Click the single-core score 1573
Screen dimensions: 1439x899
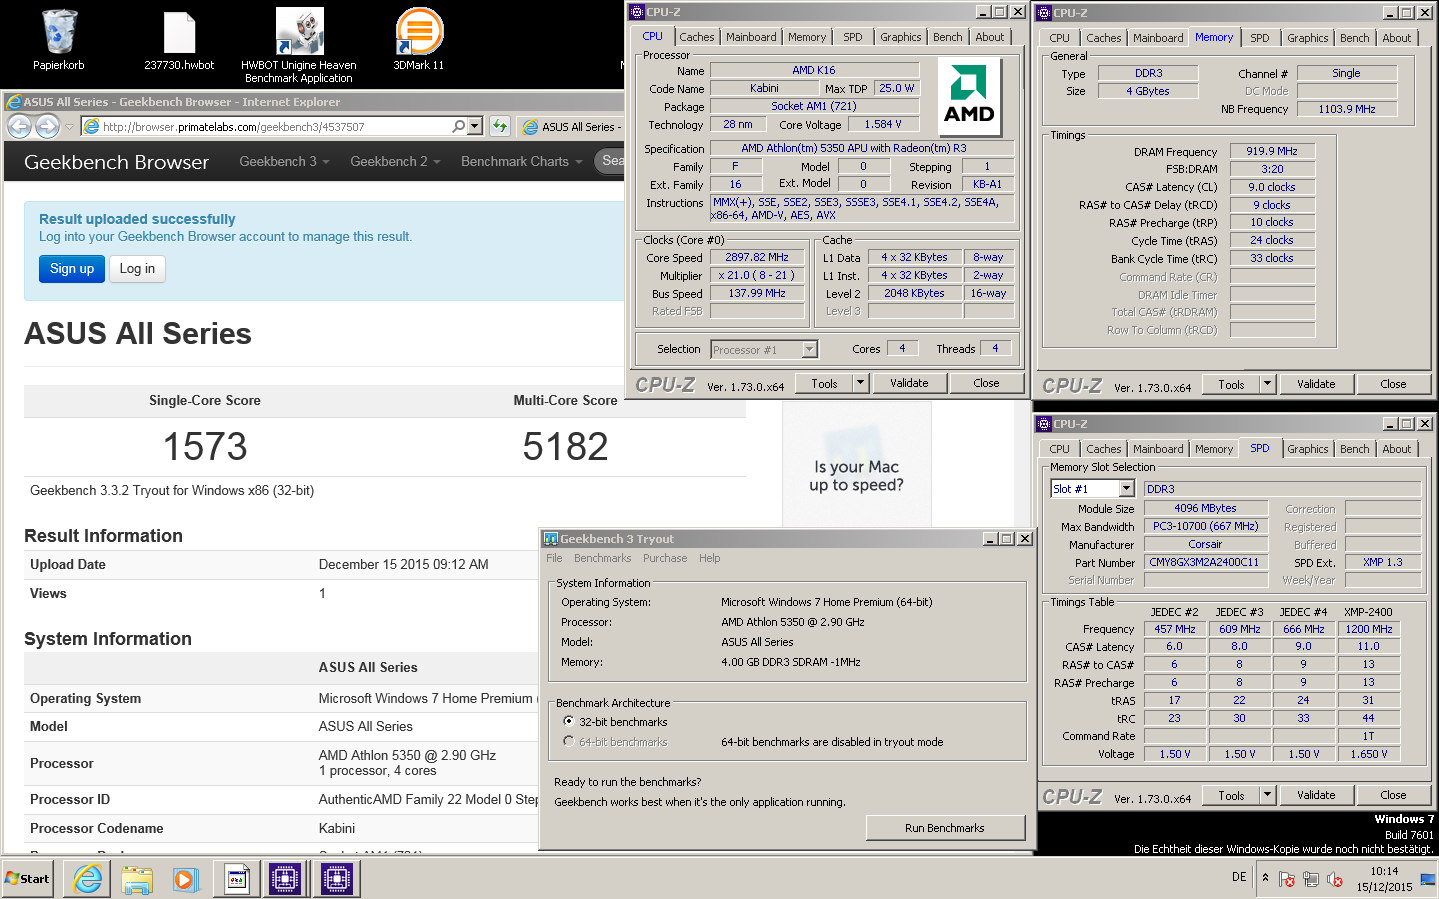click(205, 446)
